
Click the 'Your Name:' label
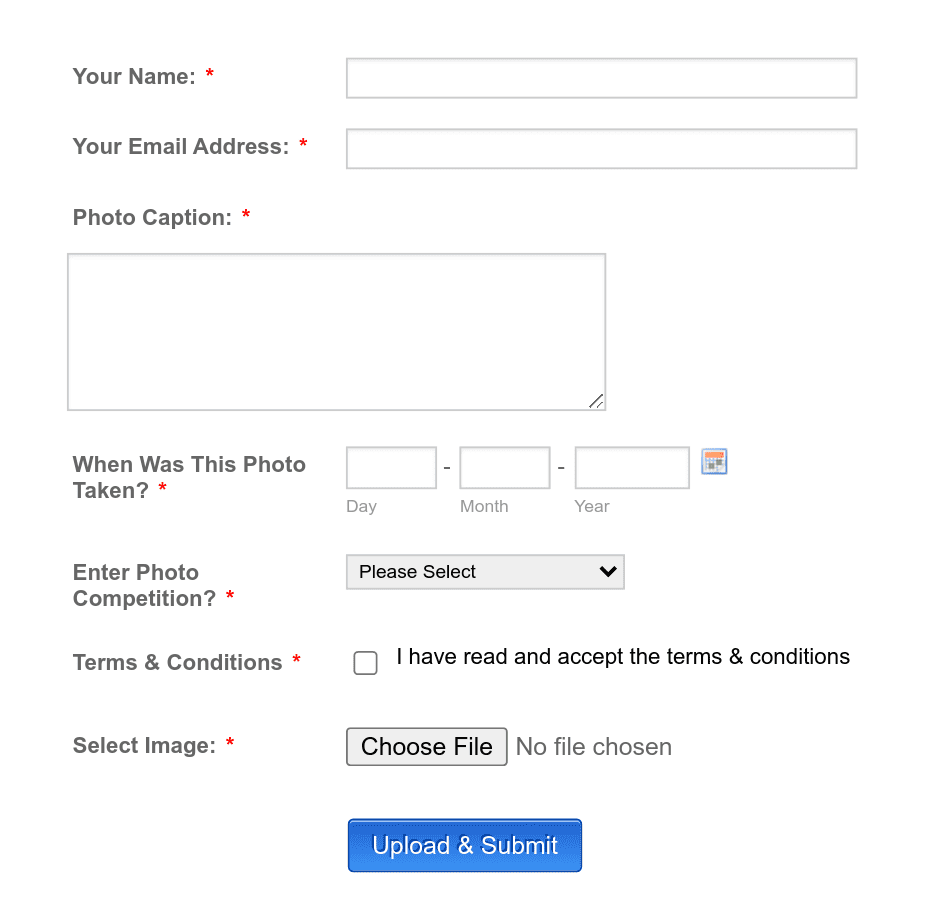click(x=134, y=77)
